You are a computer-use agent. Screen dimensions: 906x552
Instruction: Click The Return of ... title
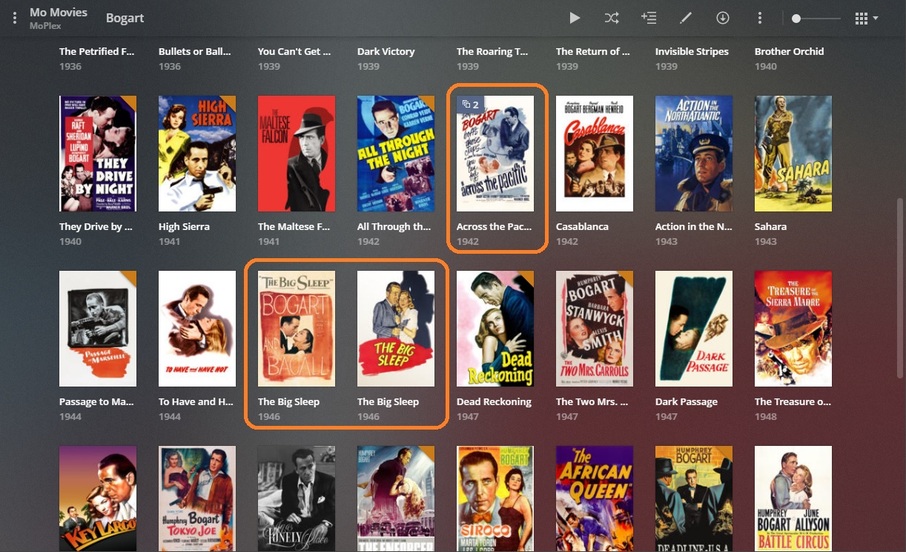point(593,51)
